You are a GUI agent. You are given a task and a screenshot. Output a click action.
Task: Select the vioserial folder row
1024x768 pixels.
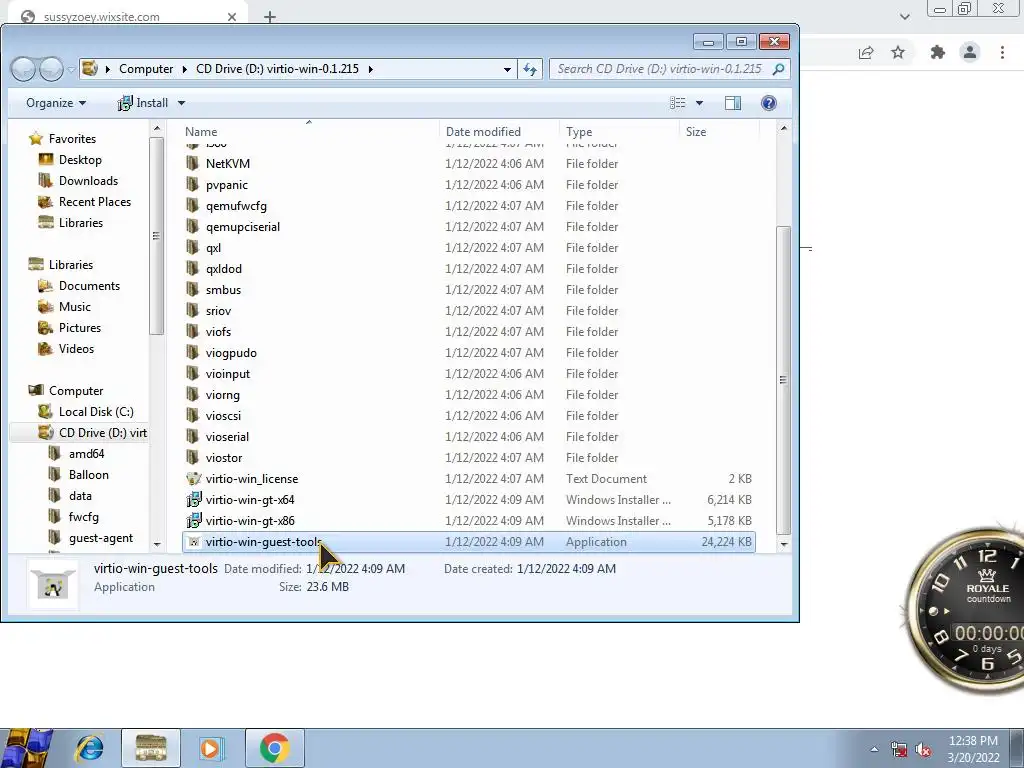click(469, 437)
